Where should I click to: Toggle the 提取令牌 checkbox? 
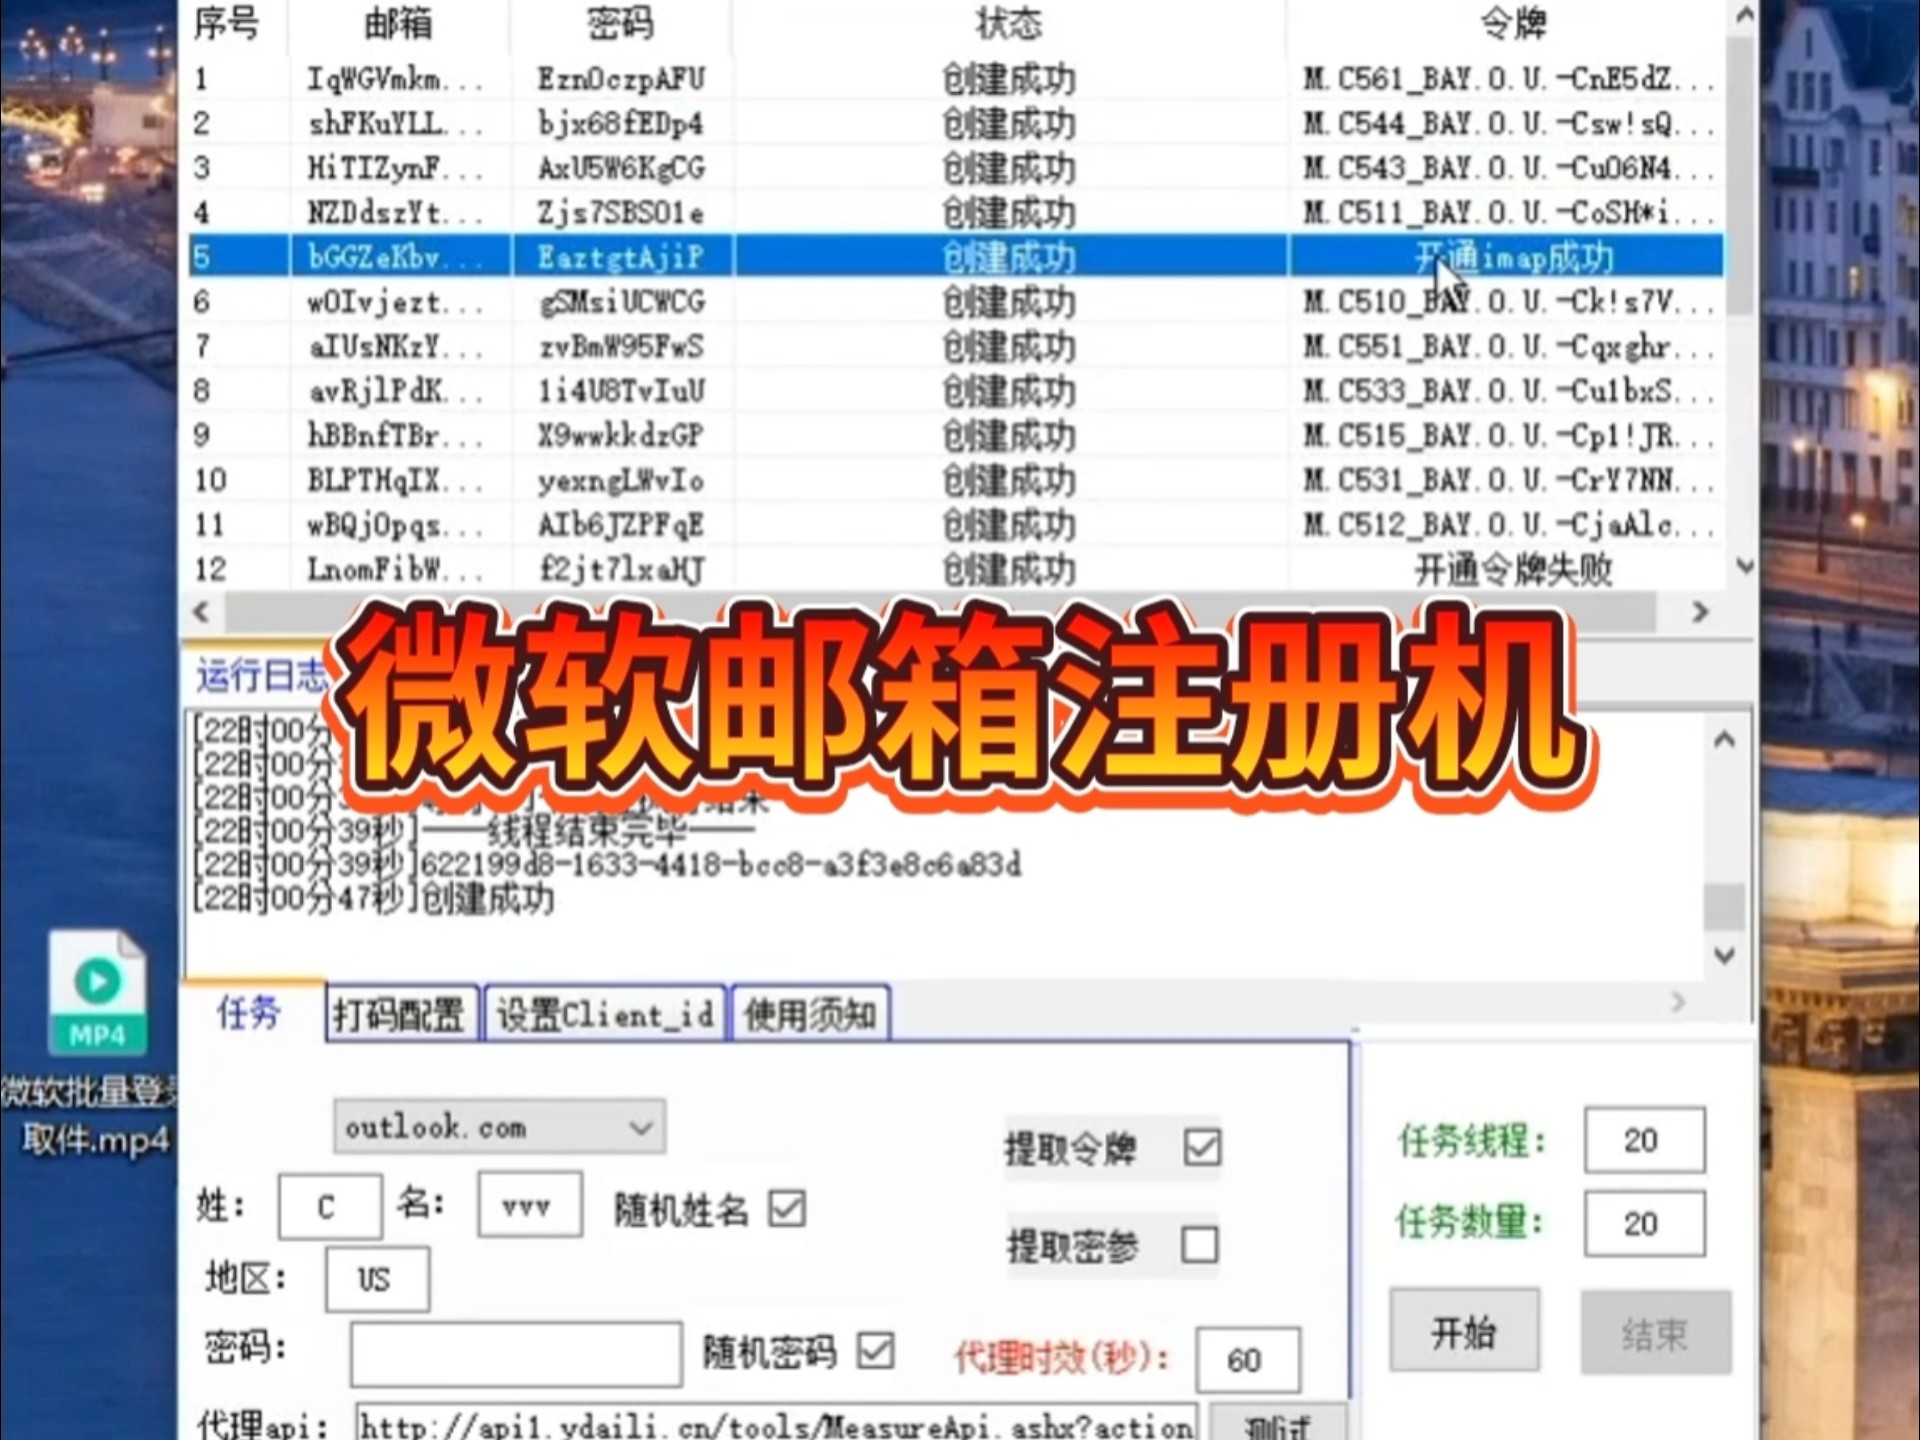point(1201,1147)
